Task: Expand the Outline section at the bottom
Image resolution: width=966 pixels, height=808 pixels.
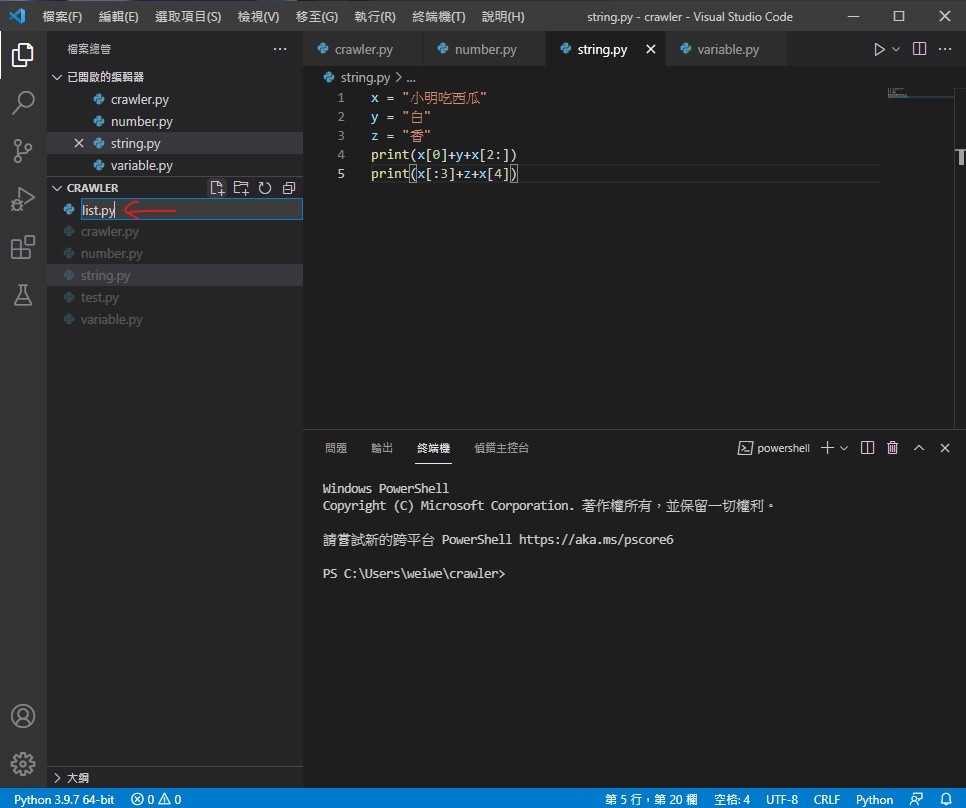Action: 57,778
